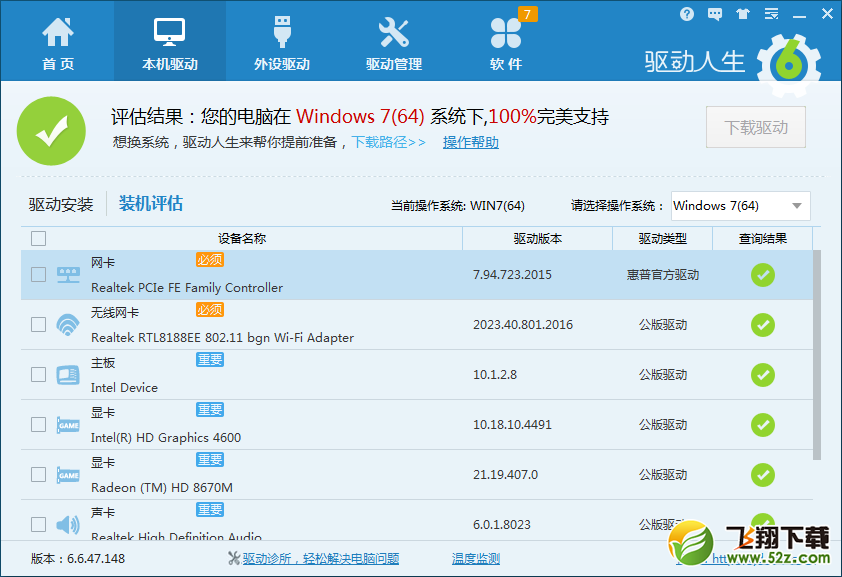Click the green check for Intel Device row
The image size is (842, 577).
(763, 375)
